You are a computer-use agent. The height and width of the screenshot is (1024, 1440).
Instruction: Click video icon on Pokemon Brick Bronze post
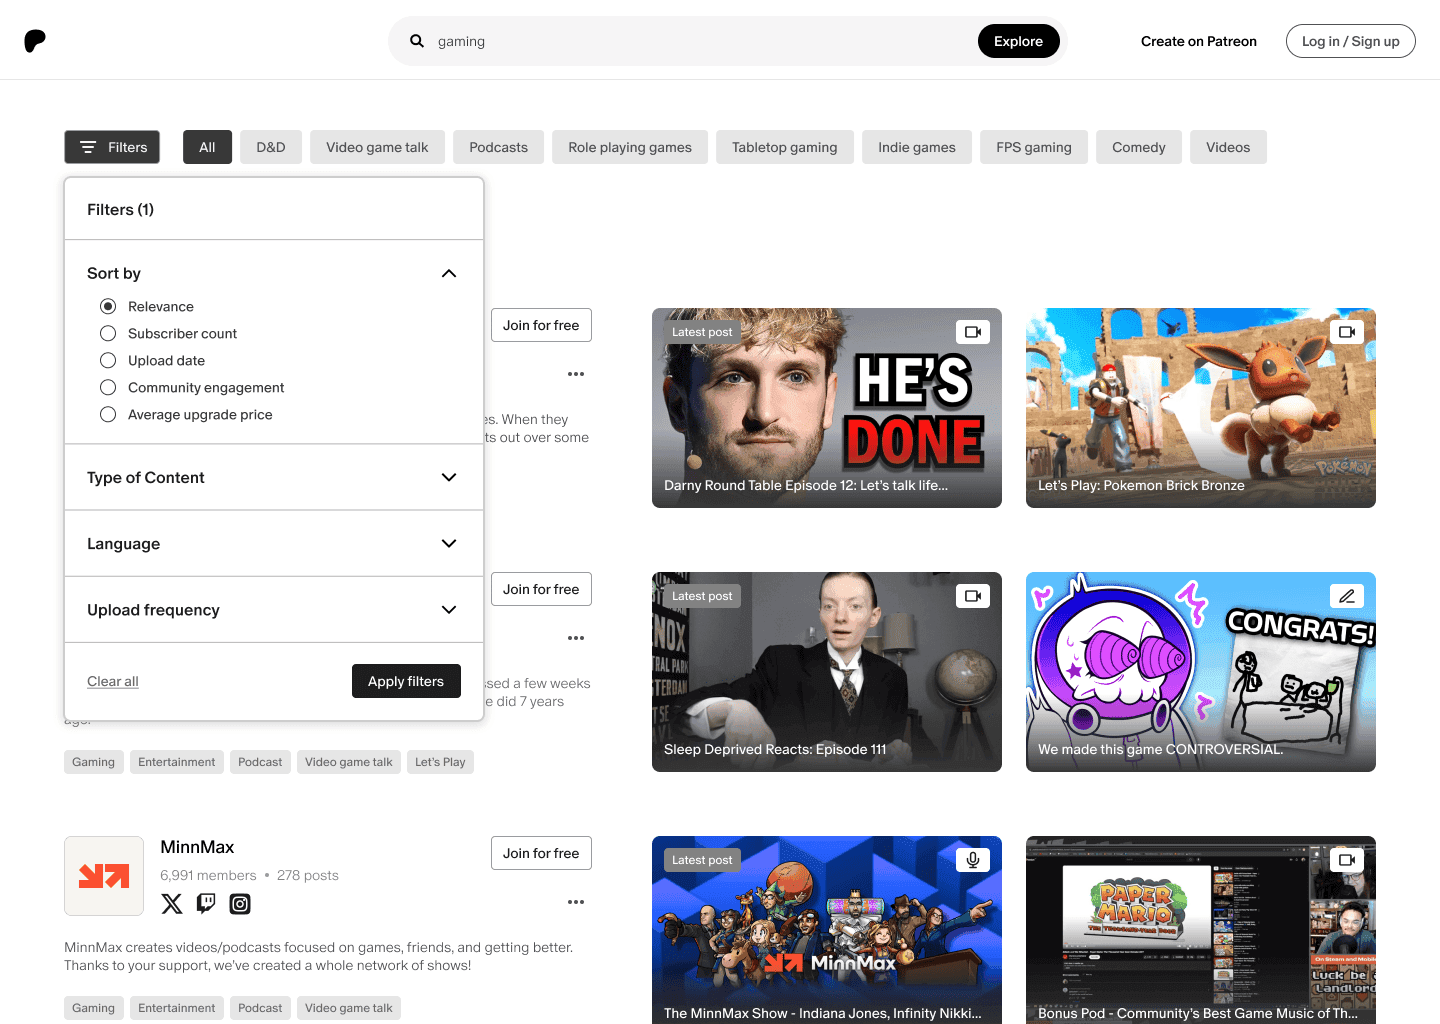[x=1347, y=332]
